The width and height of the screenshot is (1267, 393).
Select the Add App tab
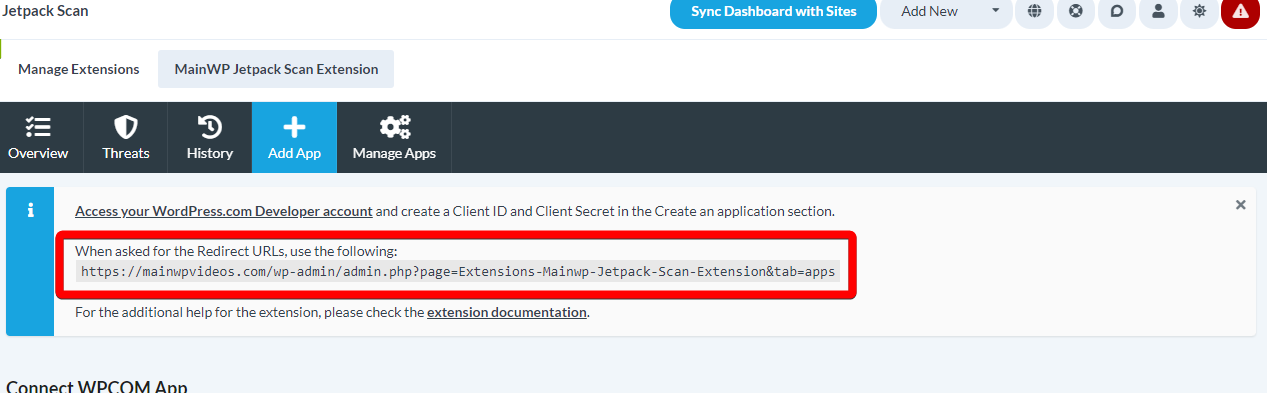[294, 137]
